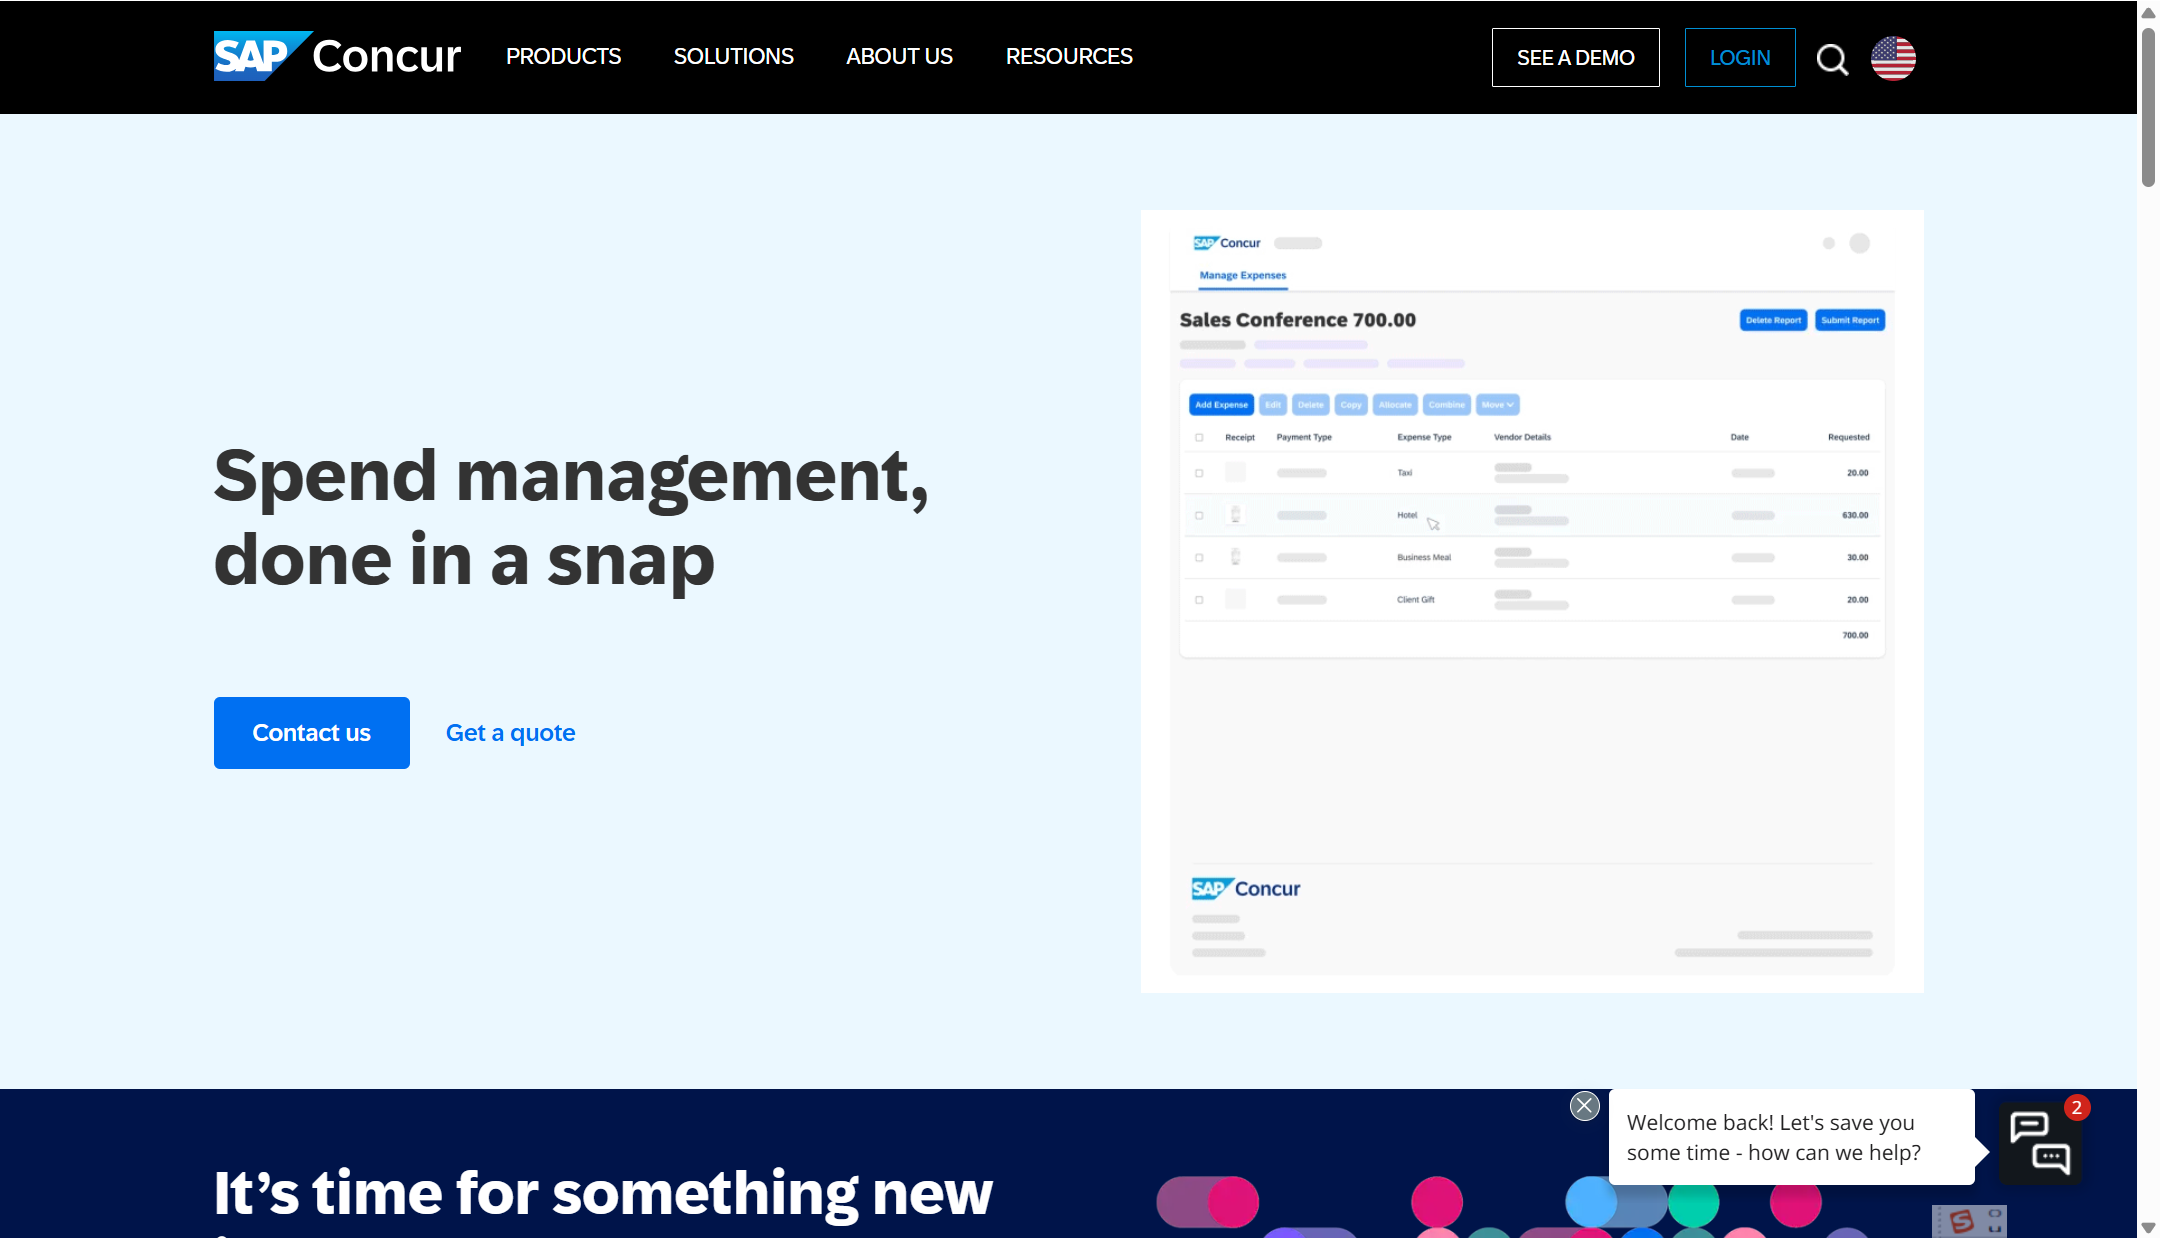
Task: Open the PRODUCTS navigation menu
Action: pyautogui.click(x=563, y=56)
